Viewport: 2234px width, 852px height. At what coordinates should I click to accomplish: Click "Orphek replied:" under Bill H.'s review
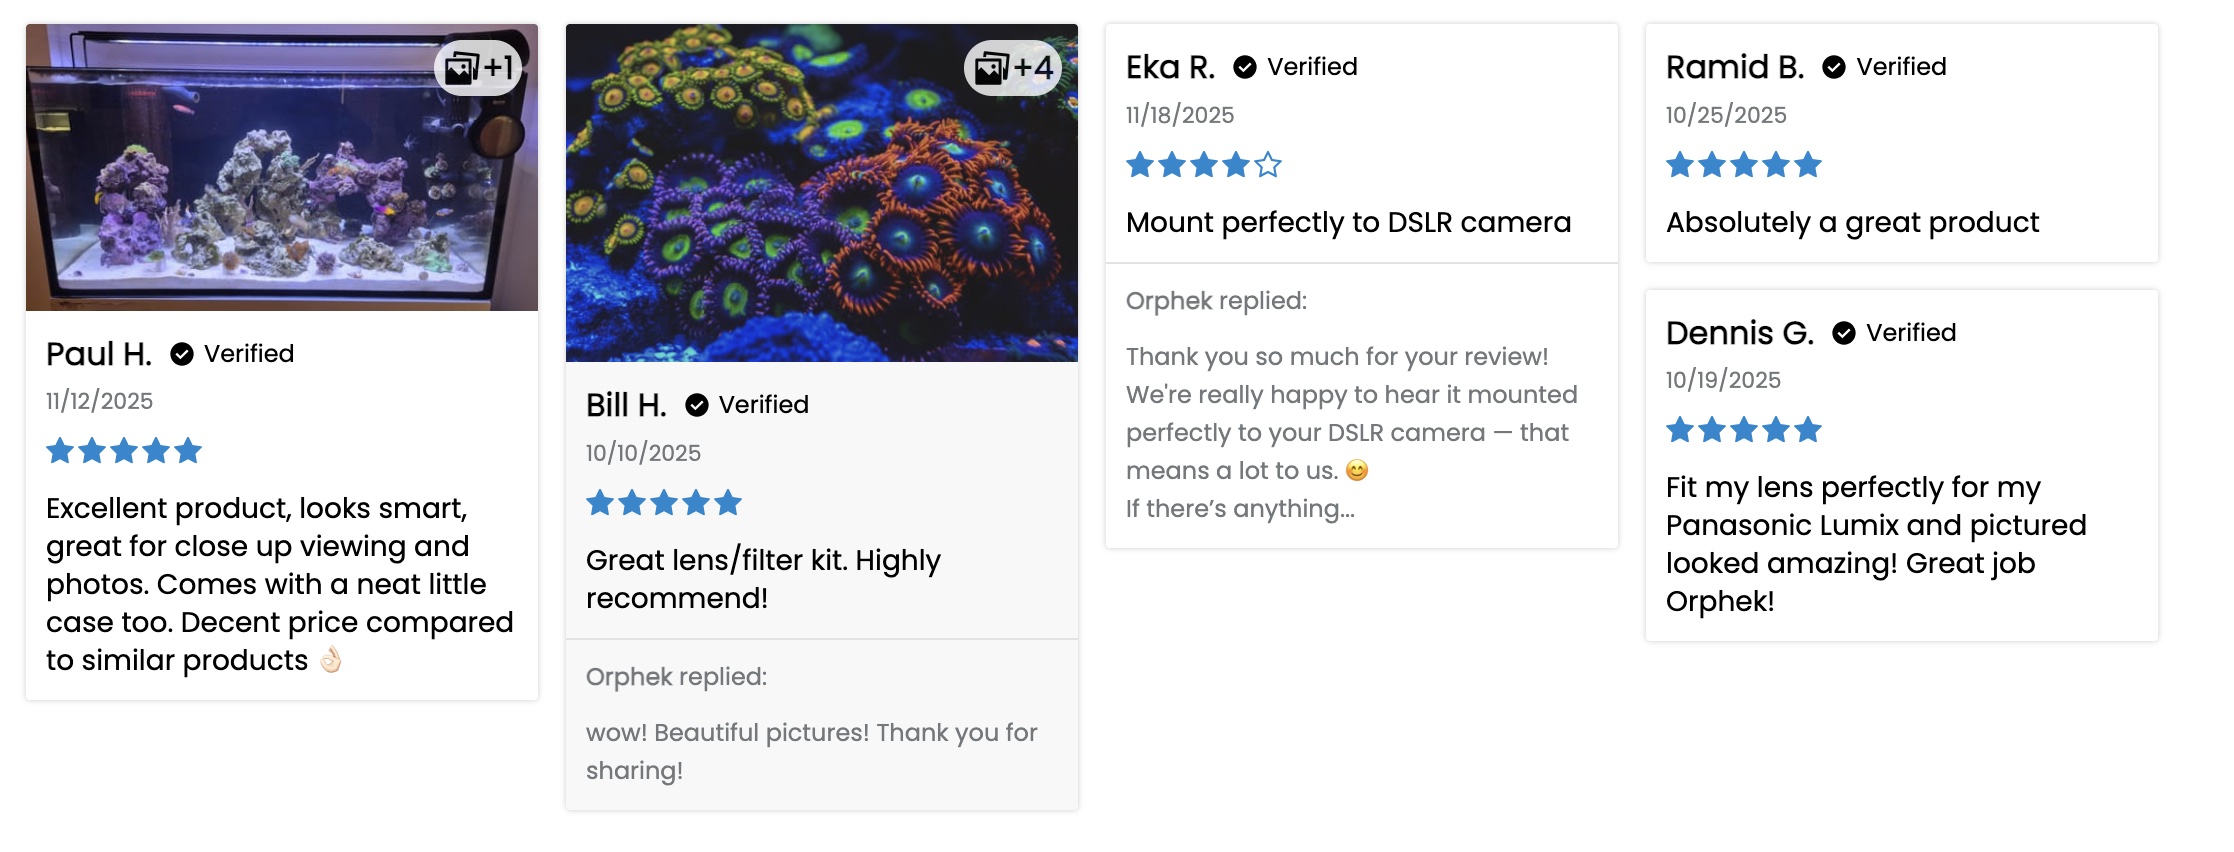[676, 677]
